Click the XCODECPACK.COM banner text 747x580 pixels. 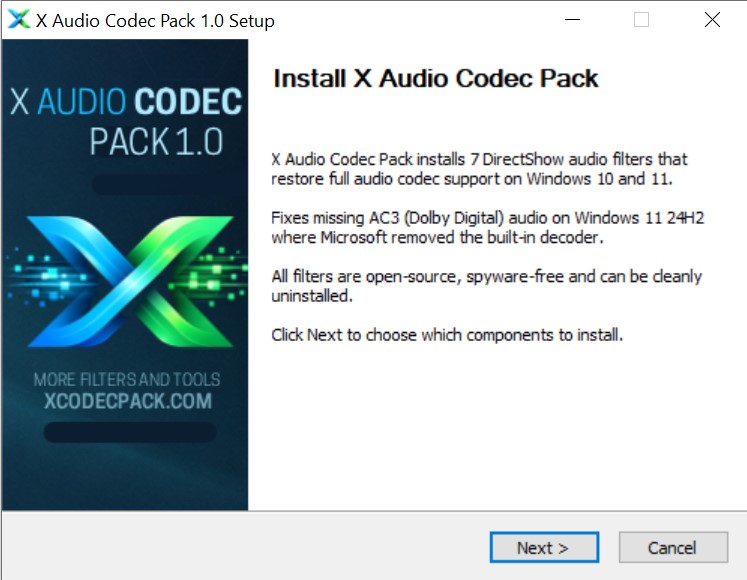(128, 401)
